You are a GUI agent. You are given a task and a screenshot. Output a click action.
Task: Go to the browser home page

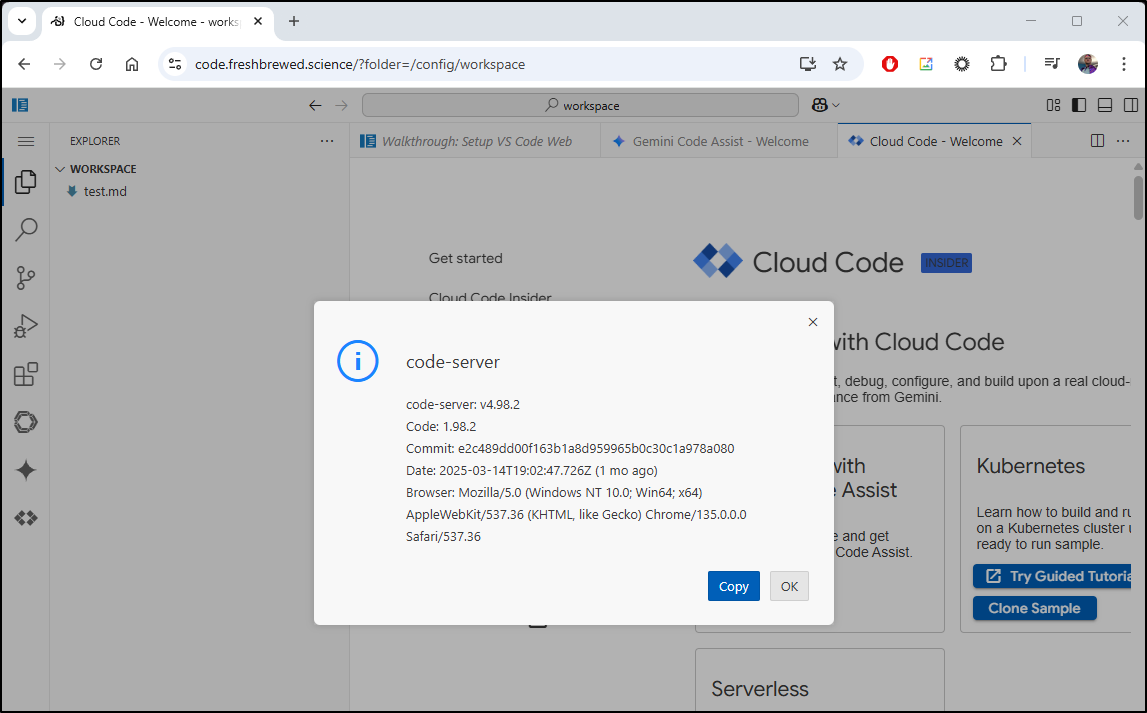click(x=132, y=64)
